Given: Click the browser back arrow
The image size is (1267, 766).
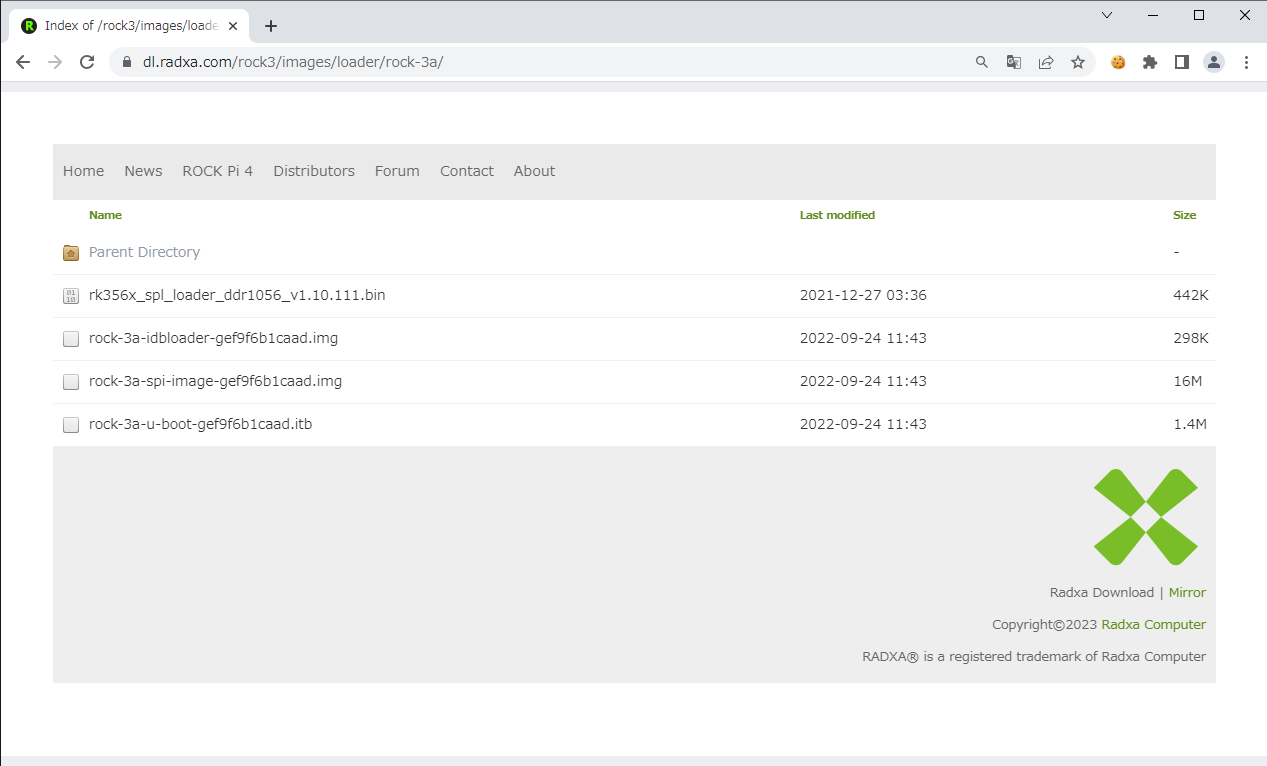Looking at the screenshot, I should 23,62.
